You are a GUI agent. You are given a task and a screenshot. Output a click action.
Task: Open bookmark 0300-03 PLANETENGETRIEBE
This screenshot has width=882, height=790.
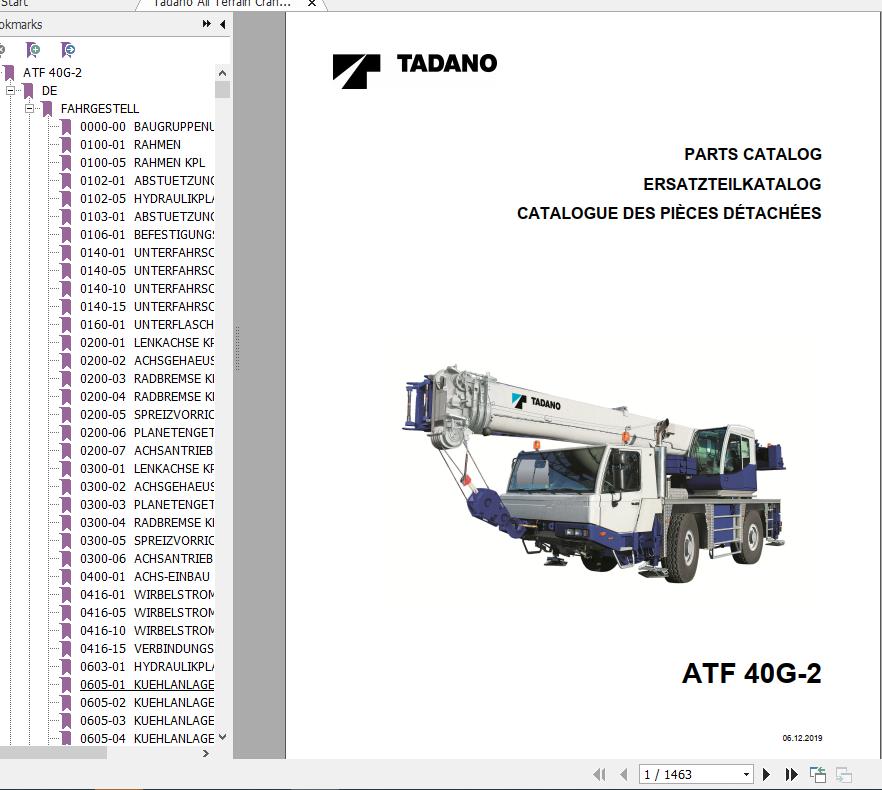pyautogui.click(x=146, y=505)
